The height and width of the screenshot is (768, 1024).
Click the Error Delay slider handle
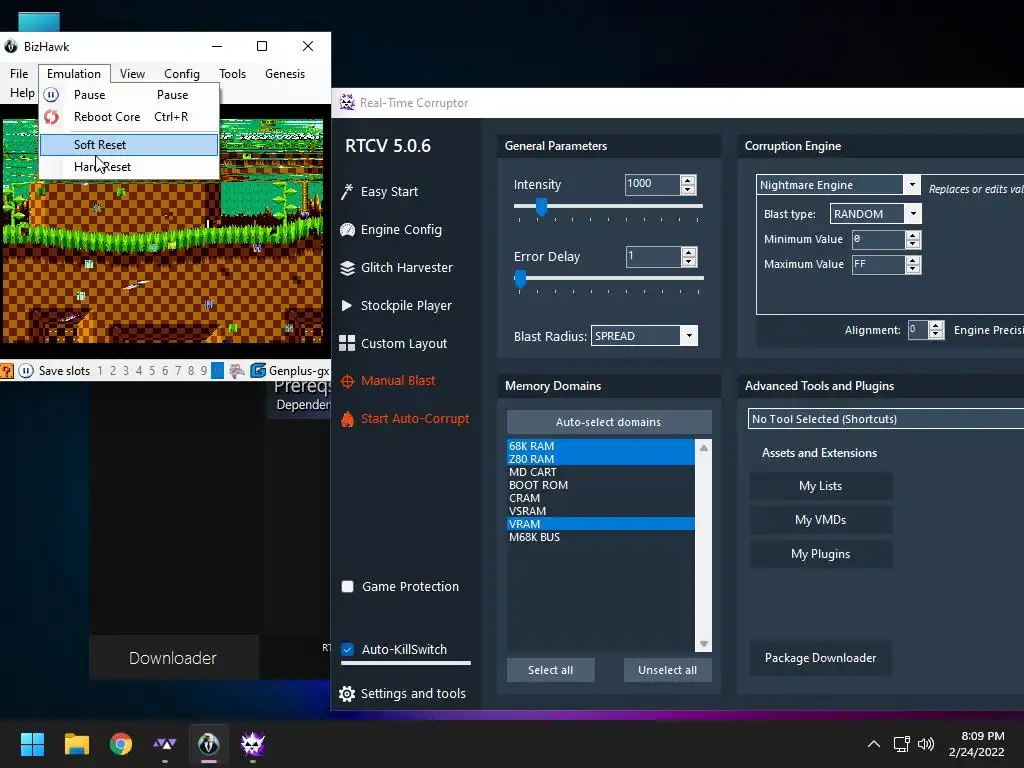click(x=520, y=279)
